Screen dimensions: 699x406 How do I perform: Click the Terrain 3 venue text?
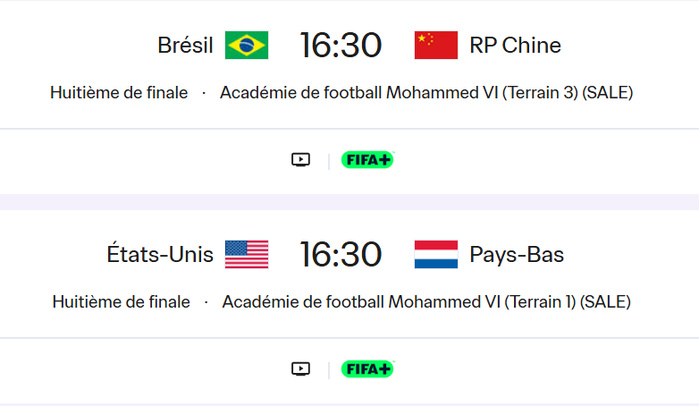coord(426,93)
